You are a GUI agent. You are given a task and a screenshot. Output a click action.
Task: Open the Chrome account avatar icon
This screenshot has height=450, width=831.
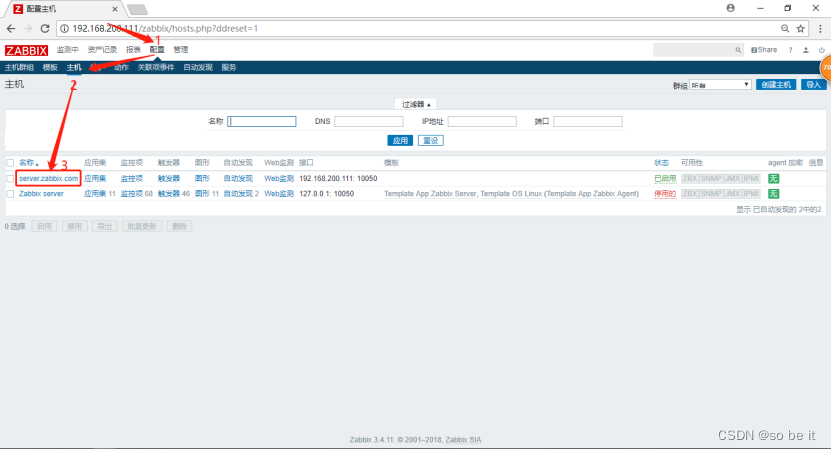(730, 8)
